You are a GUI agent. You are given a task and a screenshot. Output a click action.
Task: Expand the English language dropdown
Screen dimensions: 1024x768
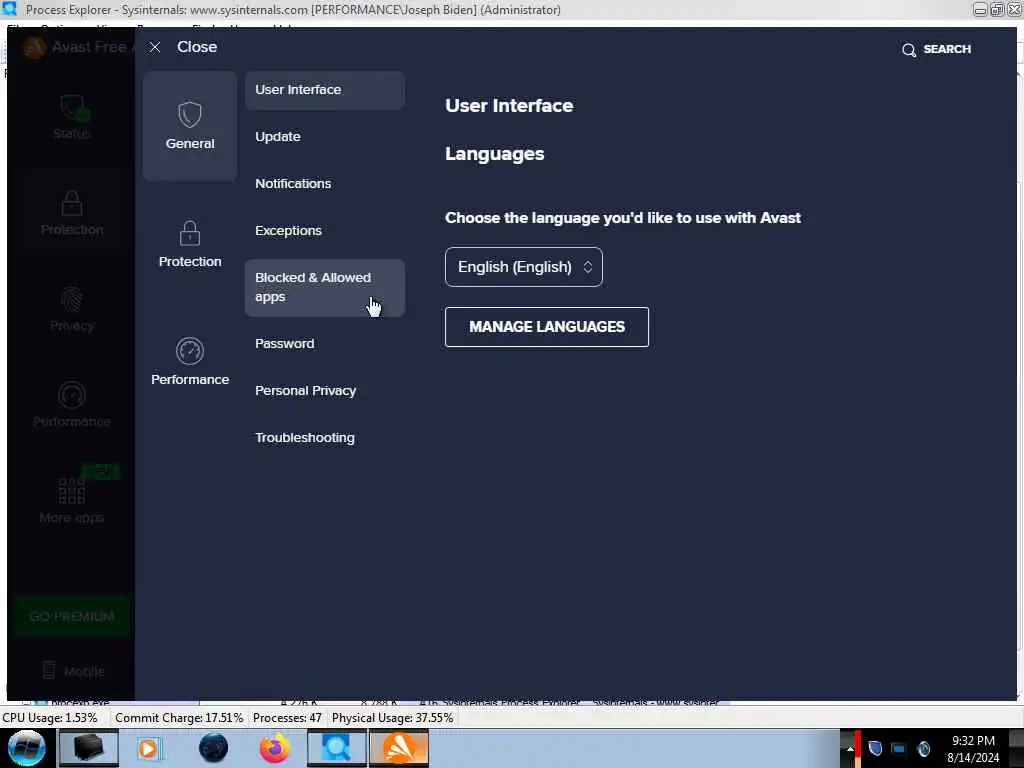[524, 267]
